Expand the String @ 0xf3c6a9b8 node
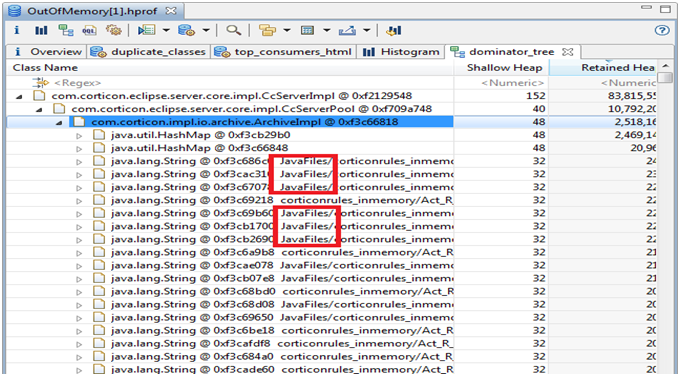The height and width of the screenshot is (376, 680). click(x=79, y=252)
